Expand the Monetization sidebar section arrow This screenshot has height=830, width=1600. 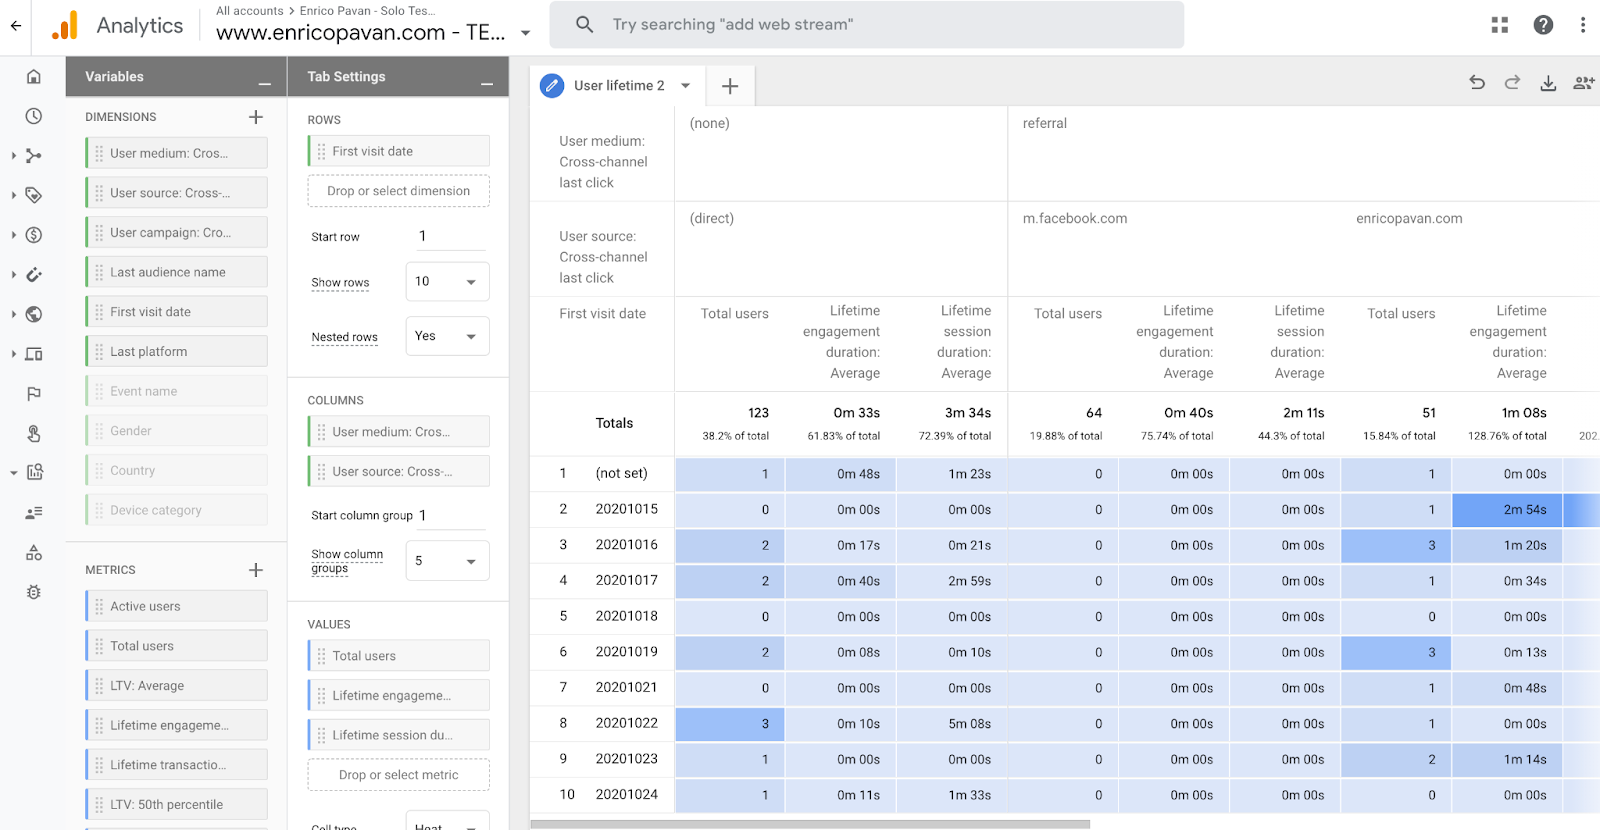point(13,235)
